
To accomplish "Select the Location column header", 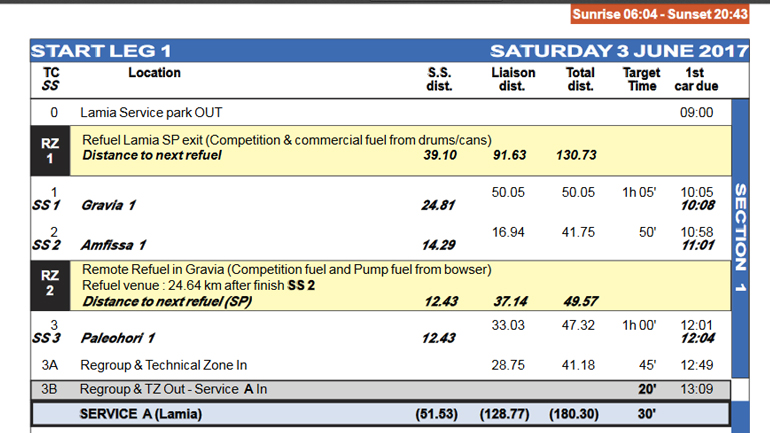I will point(154,73).
